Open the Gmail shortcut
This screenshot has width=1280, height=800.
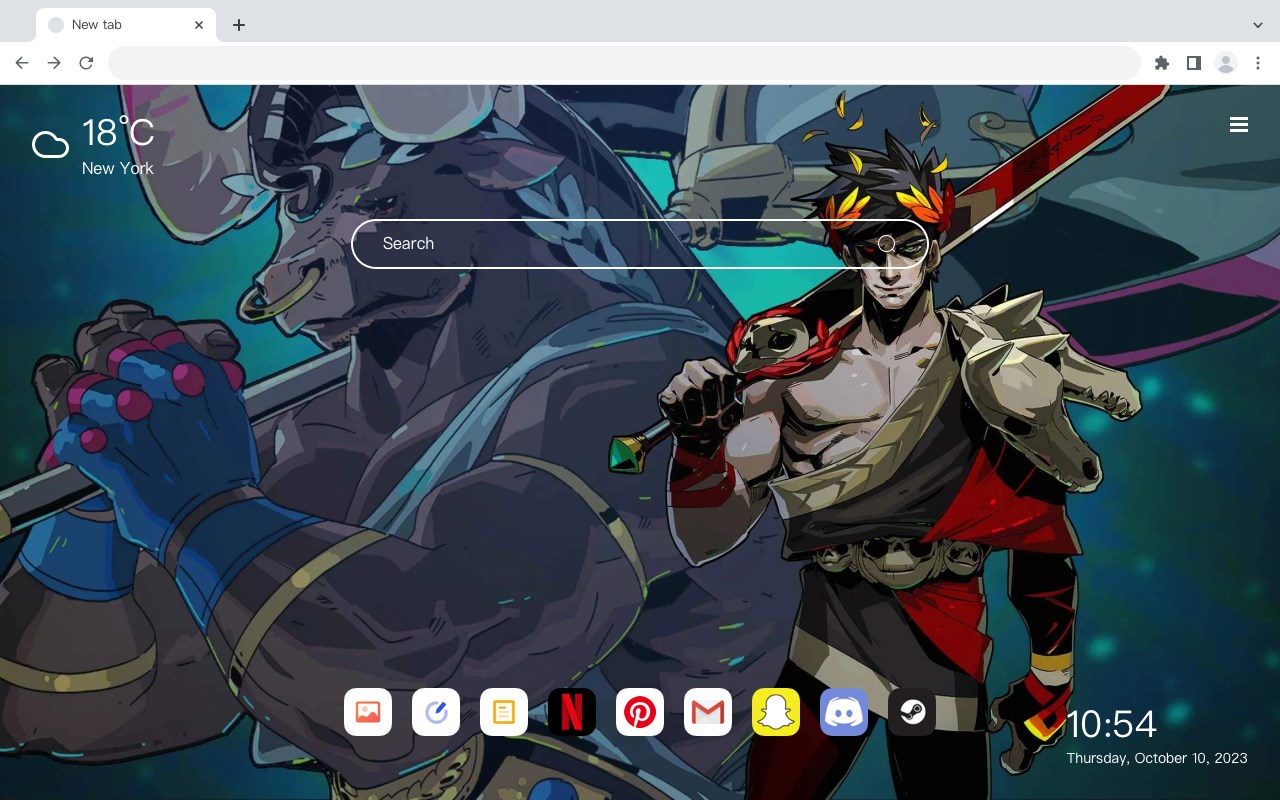coord(708,712)
